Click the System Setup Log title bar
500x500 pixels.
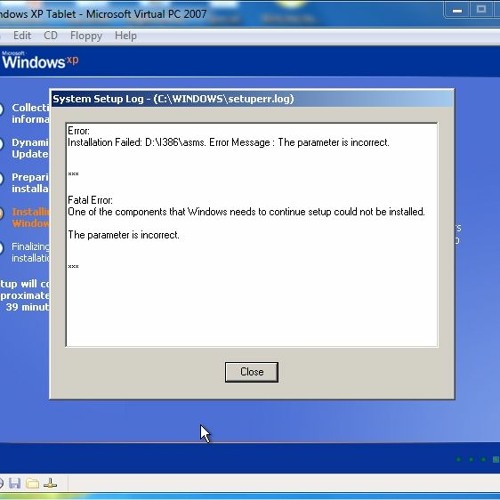[x=252, y=99]
